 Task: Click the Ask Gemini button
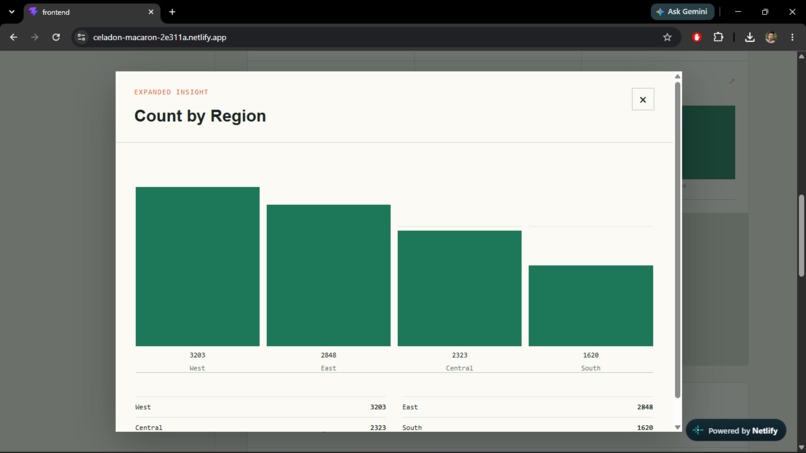tap(683, 11)
